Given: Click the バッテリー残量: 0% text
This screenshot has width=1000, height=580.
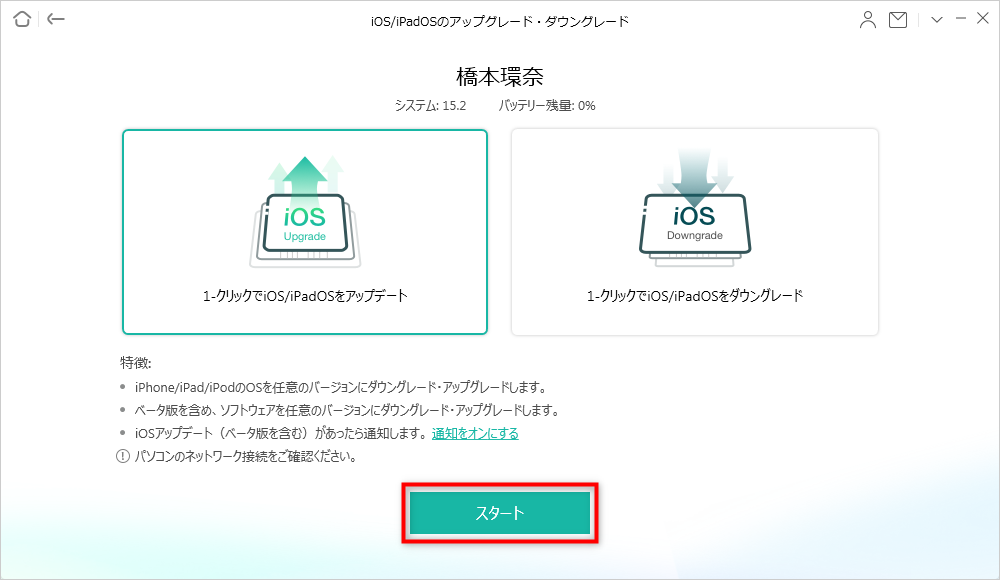Looking at the screenshot, I should point(547,105).
